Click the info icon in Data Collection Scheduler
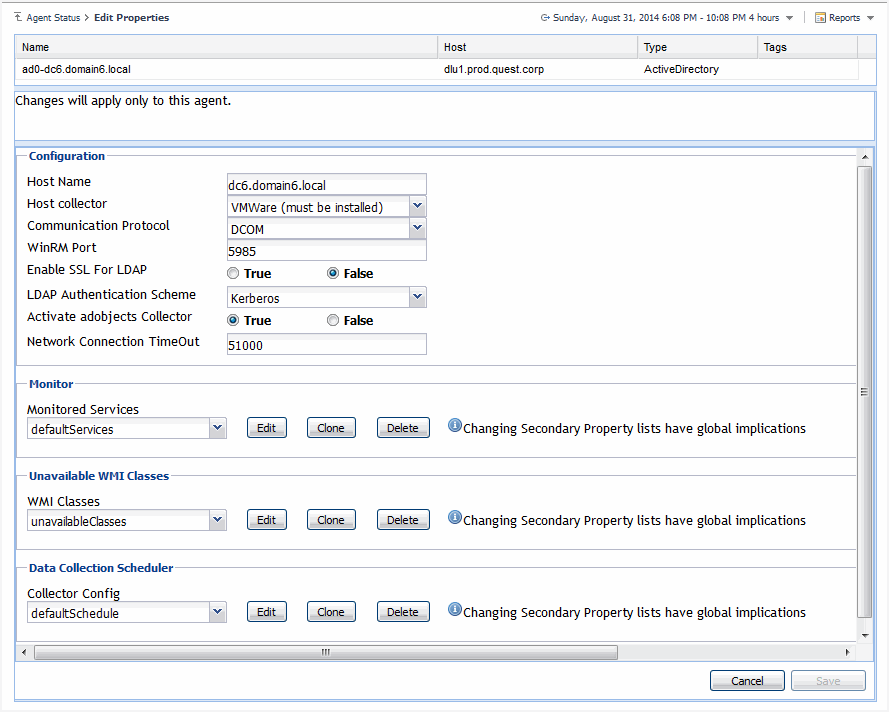889x712 pixels. [454, 610]
